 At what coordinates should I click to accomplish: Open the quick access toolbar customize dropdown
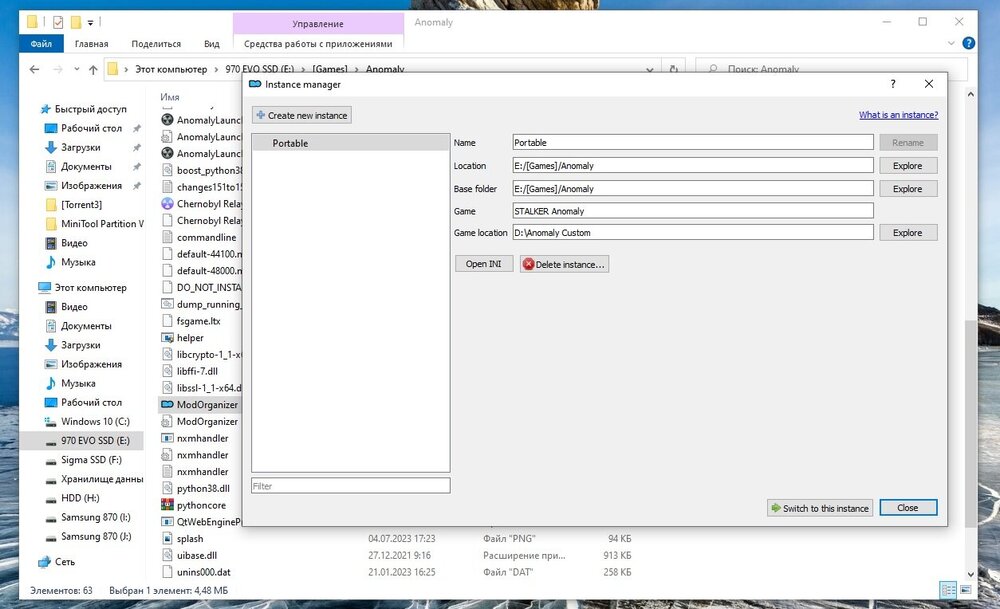click(x=92, y=22)
